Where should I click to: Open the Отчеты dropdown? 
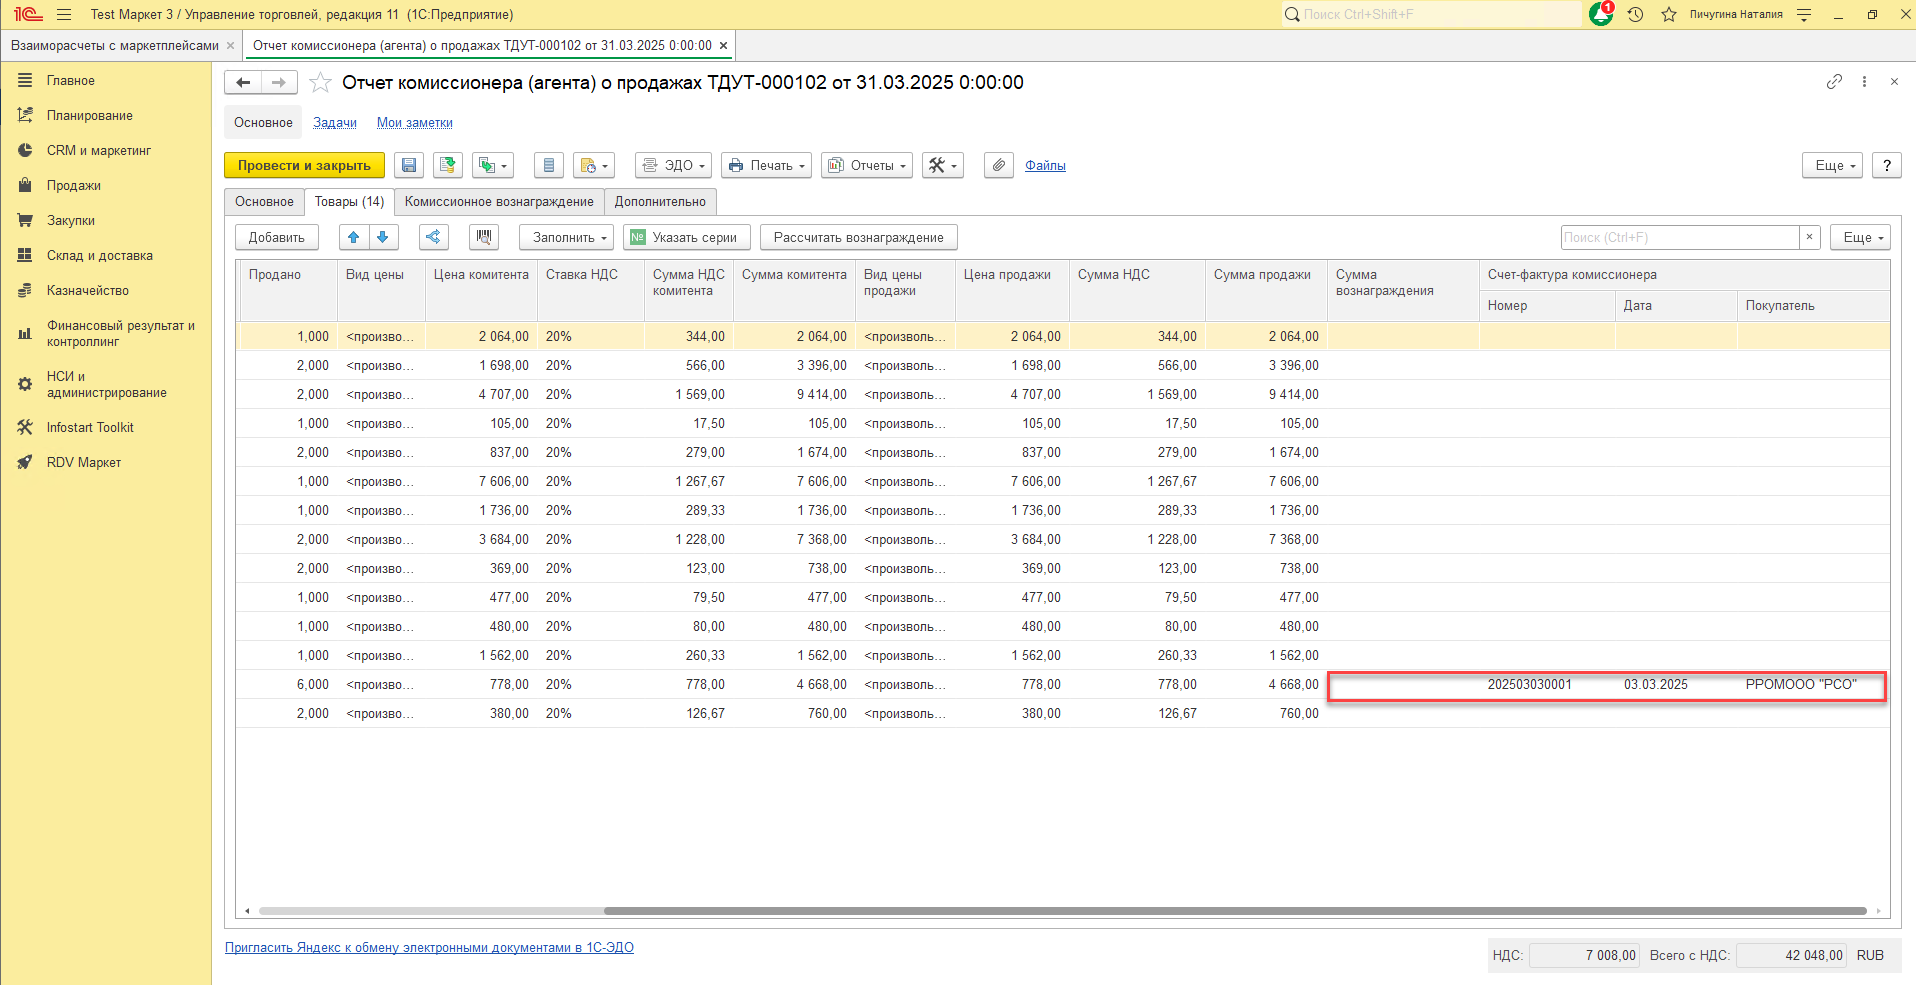(x=866, y=166)
